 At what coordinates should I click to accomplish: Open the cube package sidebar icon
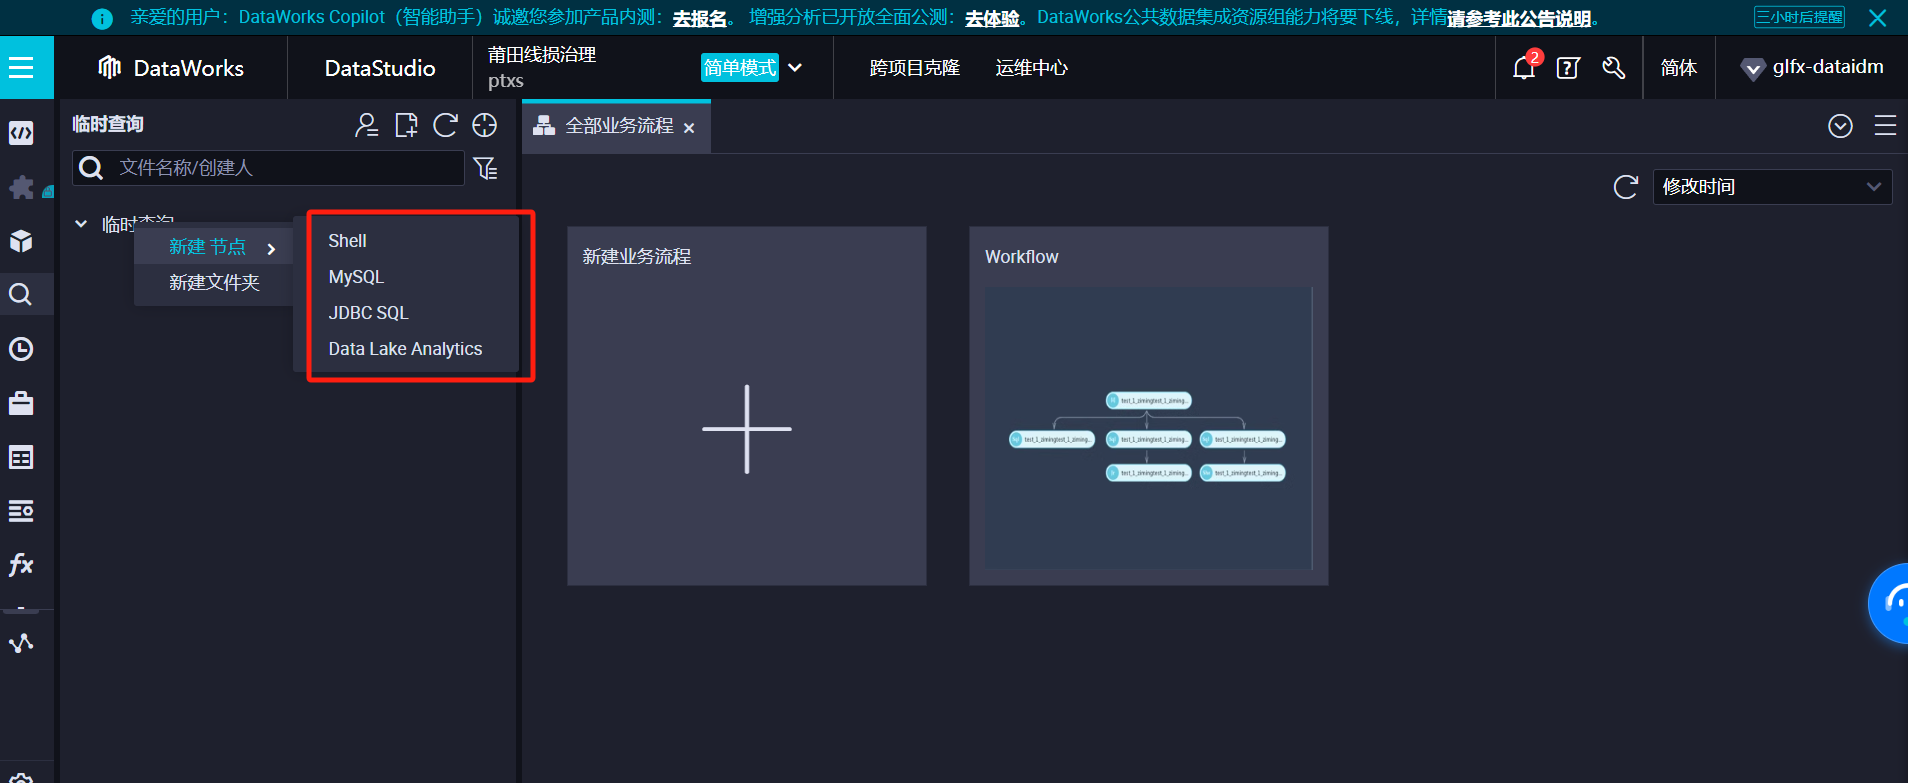[x=21, y=241]
